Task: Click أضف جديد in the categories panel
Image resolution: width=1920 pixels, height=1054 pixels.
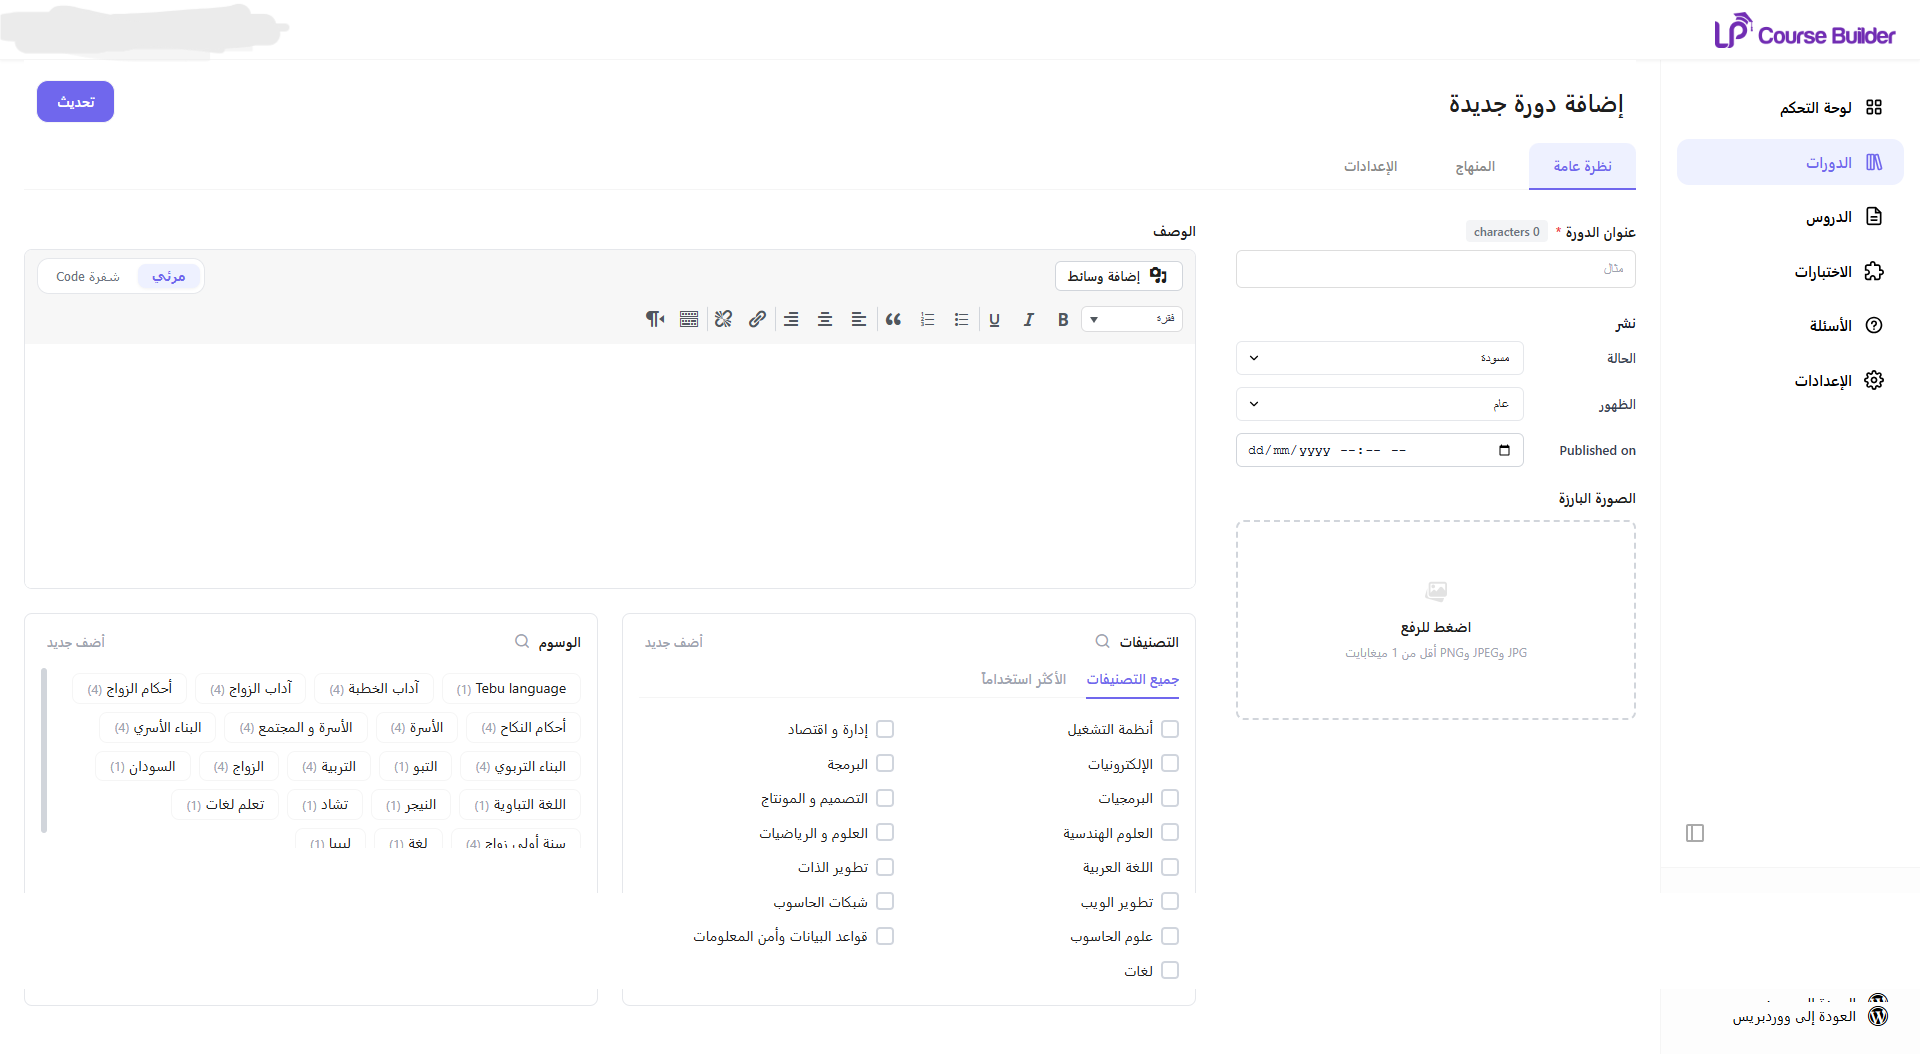Action: (x=674, y=642)
